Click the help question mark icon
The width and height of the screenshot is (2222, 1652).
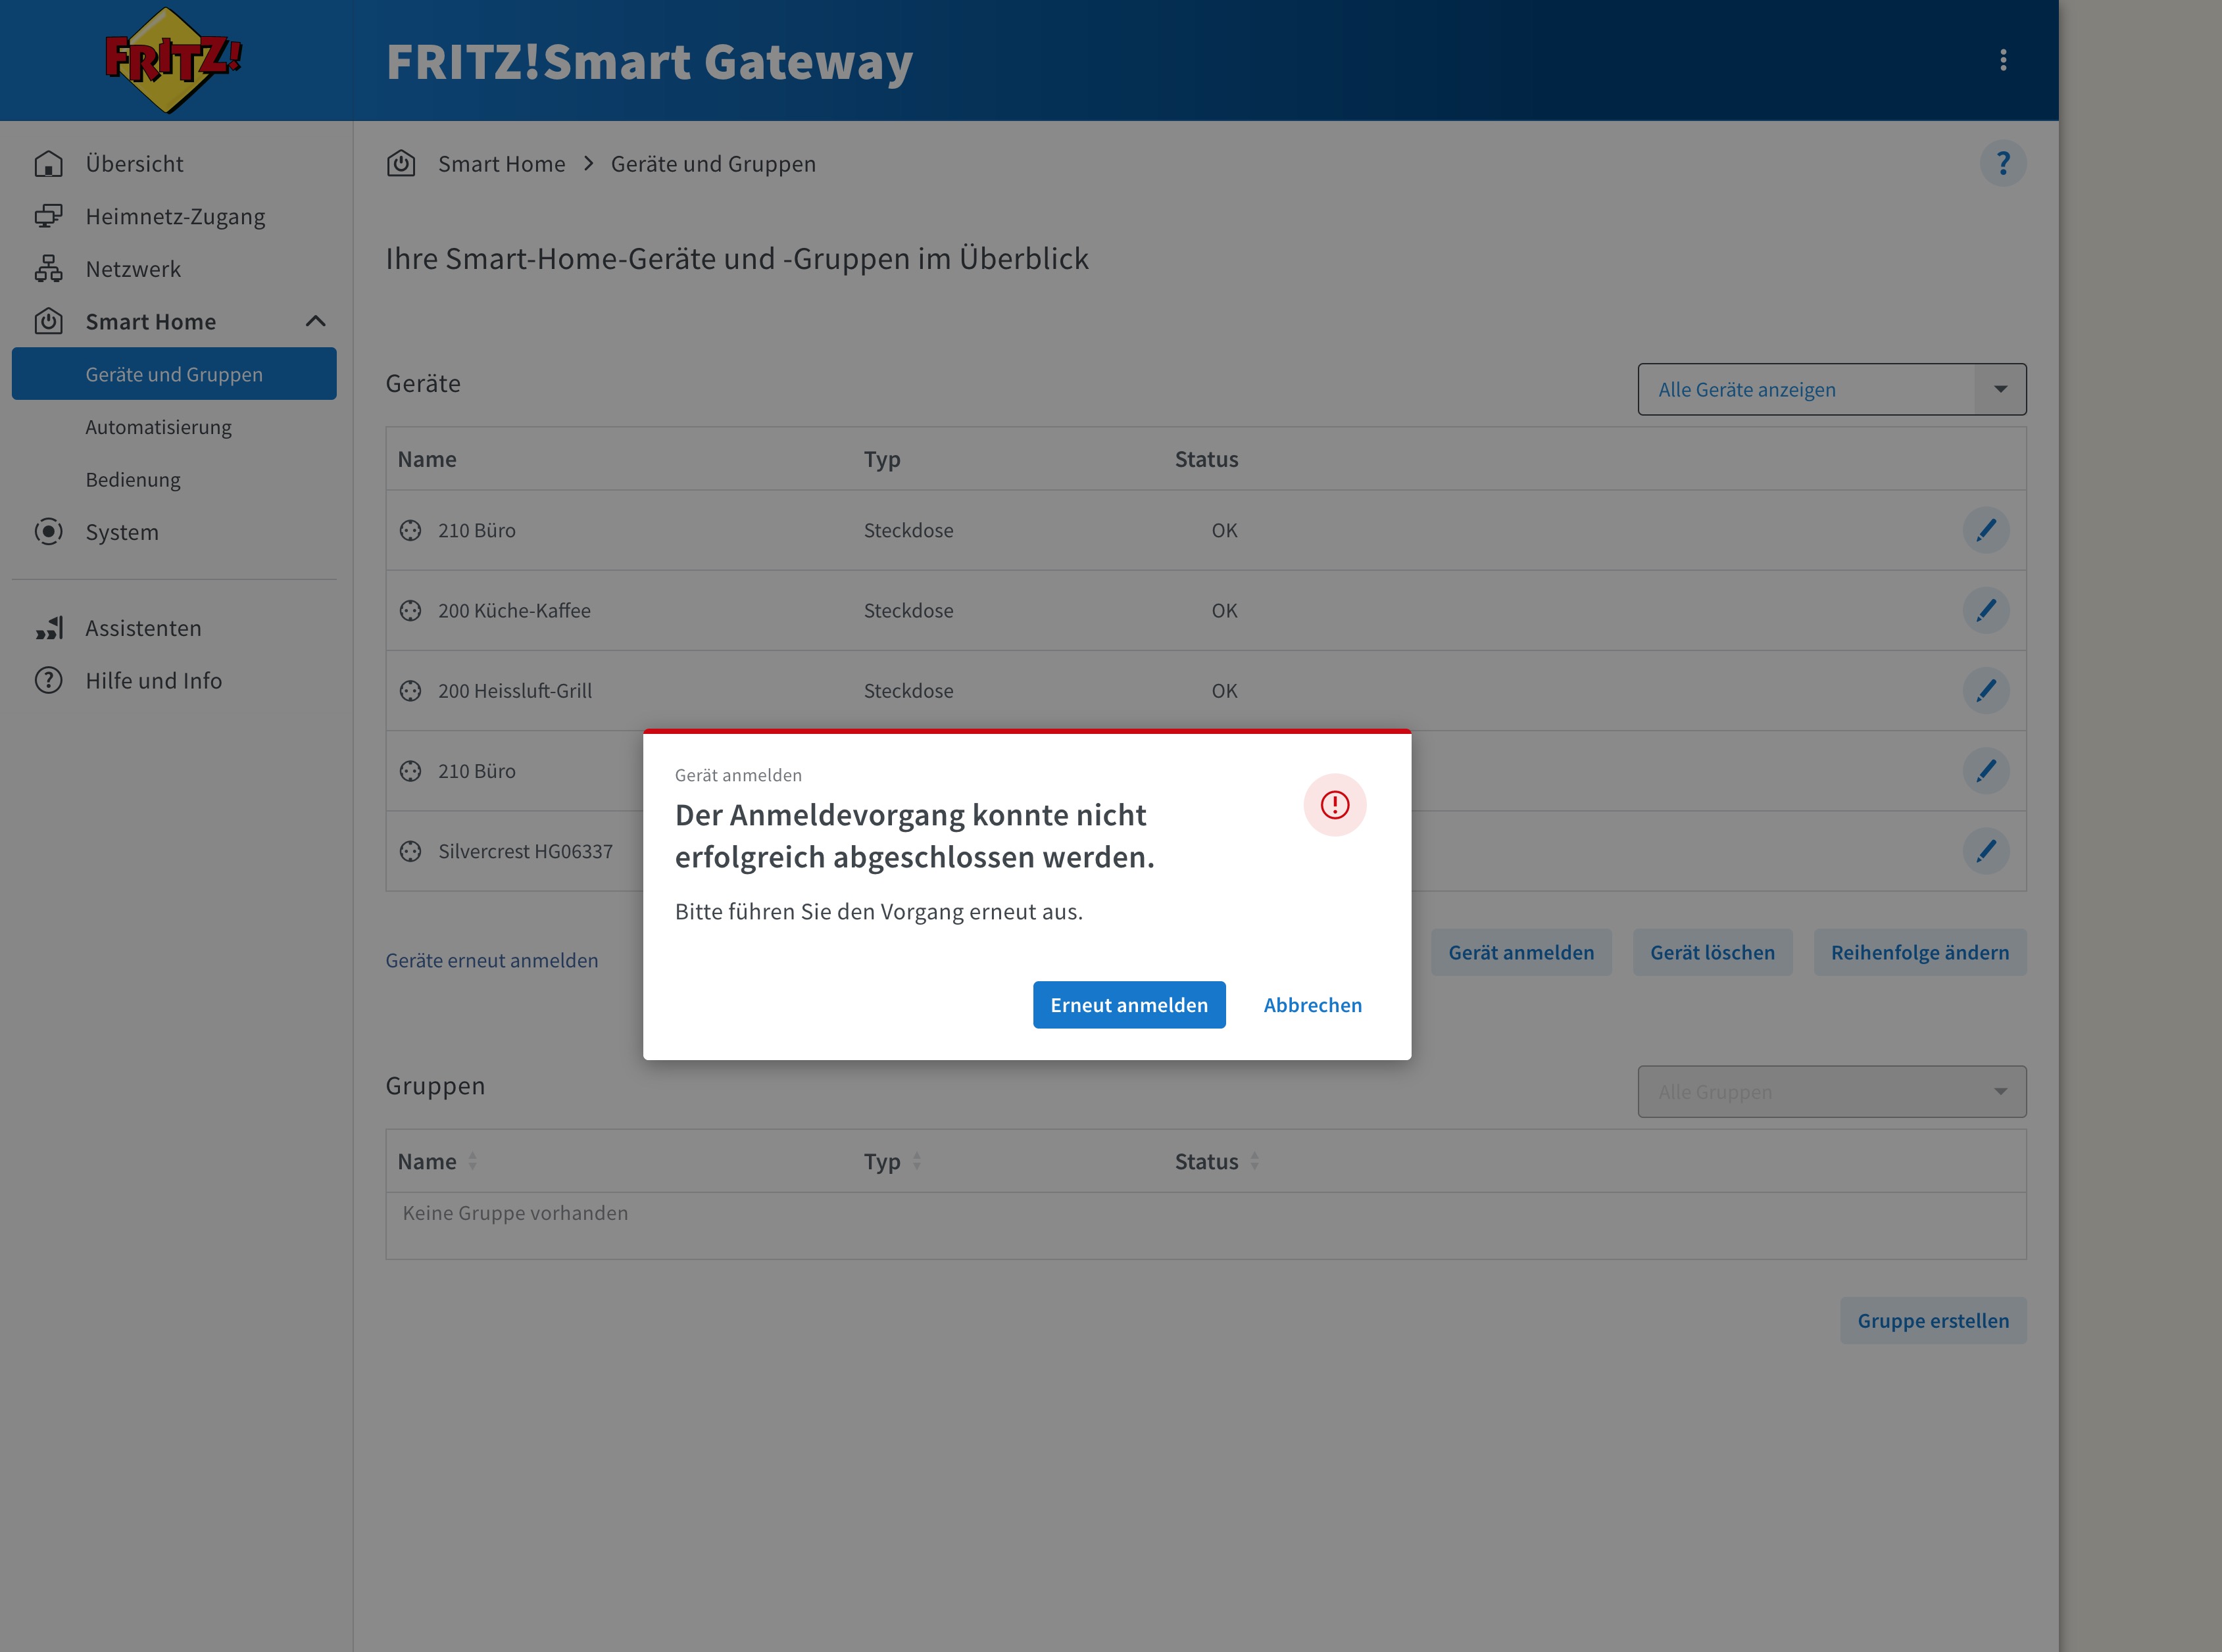(2002, 163)
